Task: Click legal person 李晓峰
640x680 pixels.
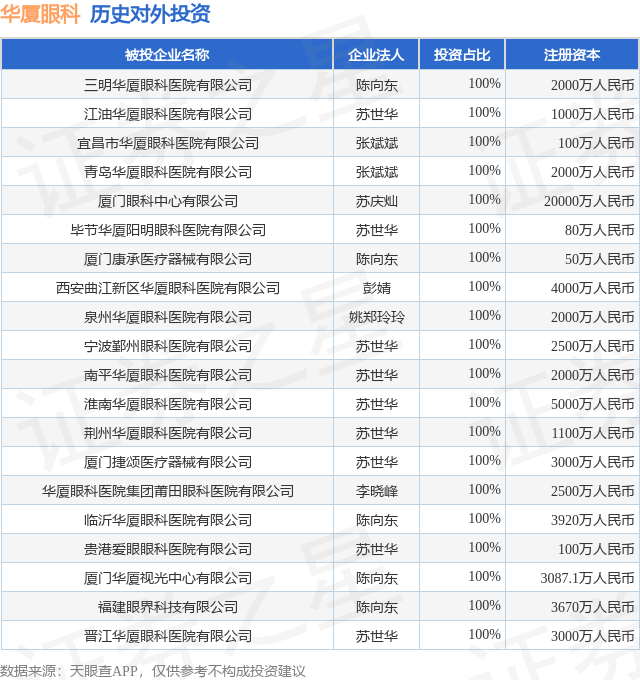Action: [376, 491]
